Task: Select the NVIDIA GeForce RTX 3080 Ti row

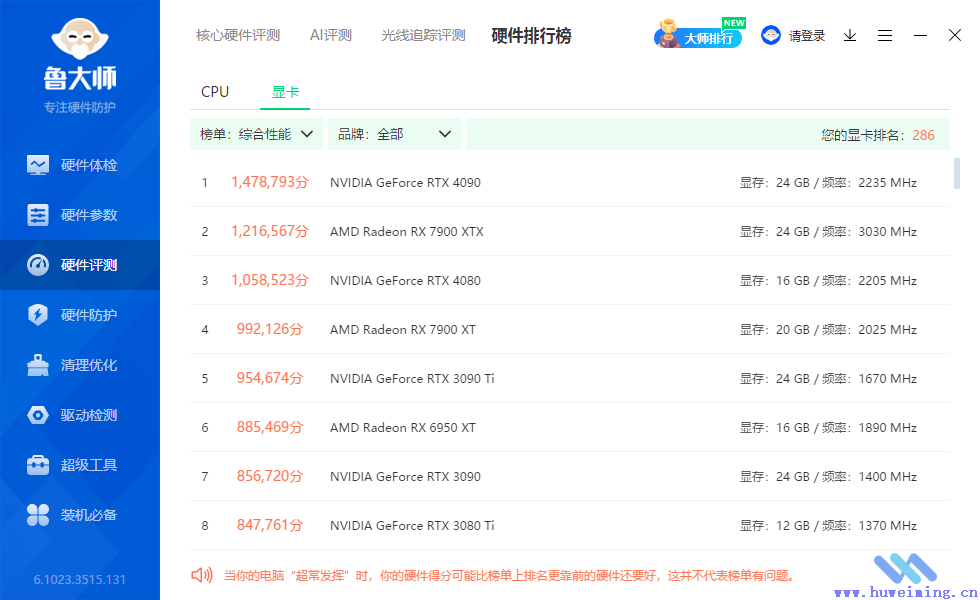Action: (570, 526)
